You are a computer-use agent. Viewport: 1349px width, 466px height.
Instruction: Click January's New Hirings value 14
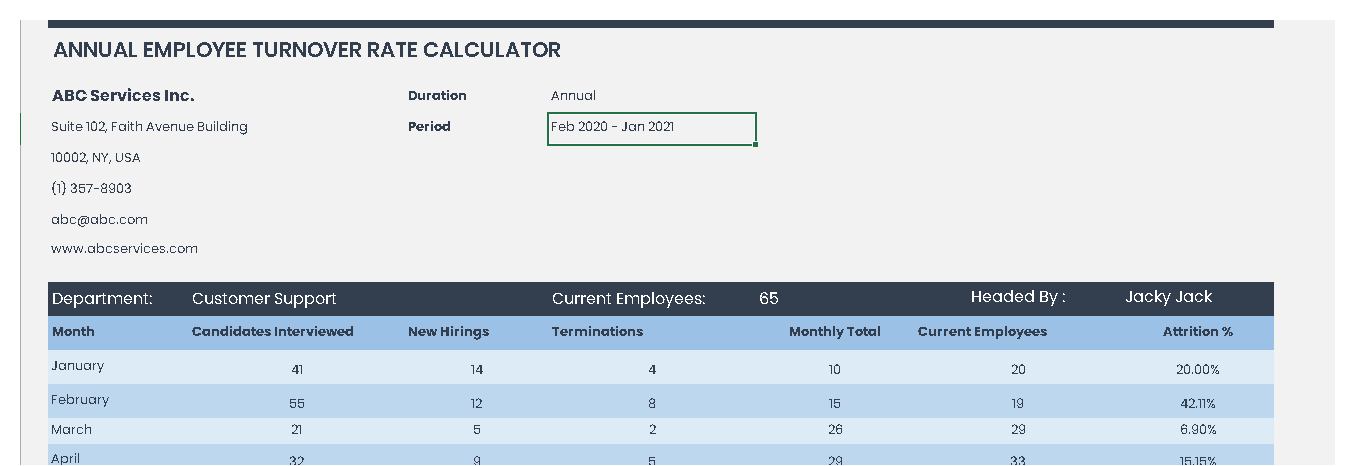(x=477, y=370)
